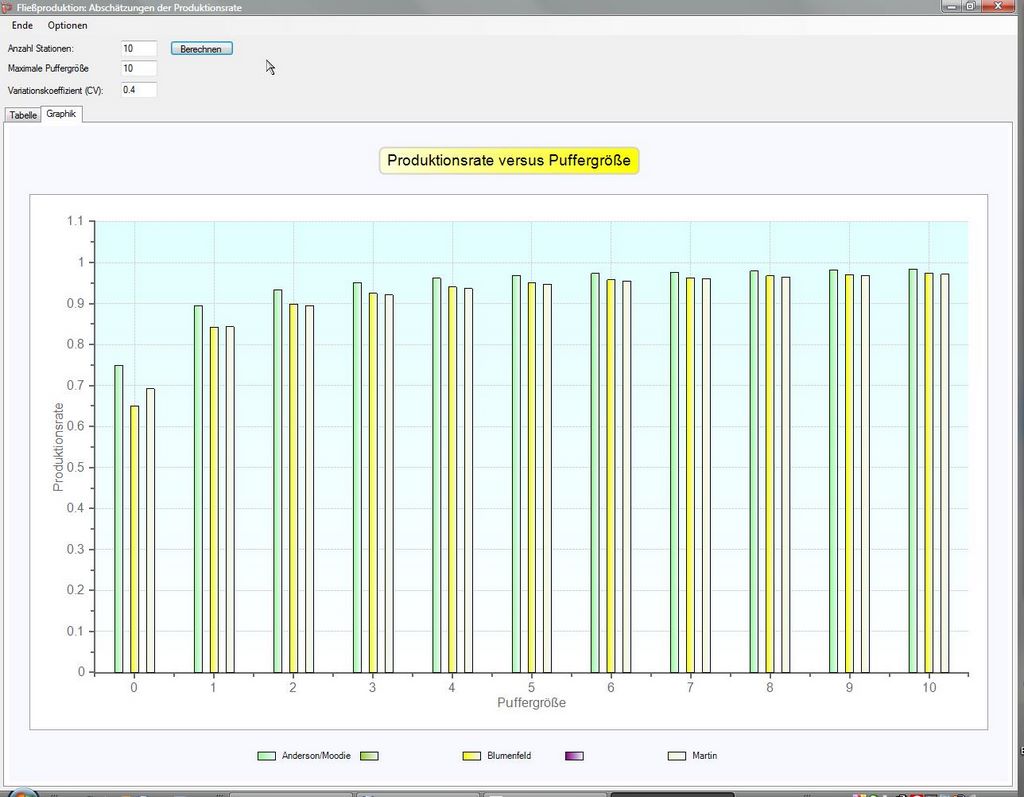Image resolution: width=1024 pixels, height=797 pixels.
Task: Click the yellow Blumenfeld legend swatch
Action: (x=471, y=756)
